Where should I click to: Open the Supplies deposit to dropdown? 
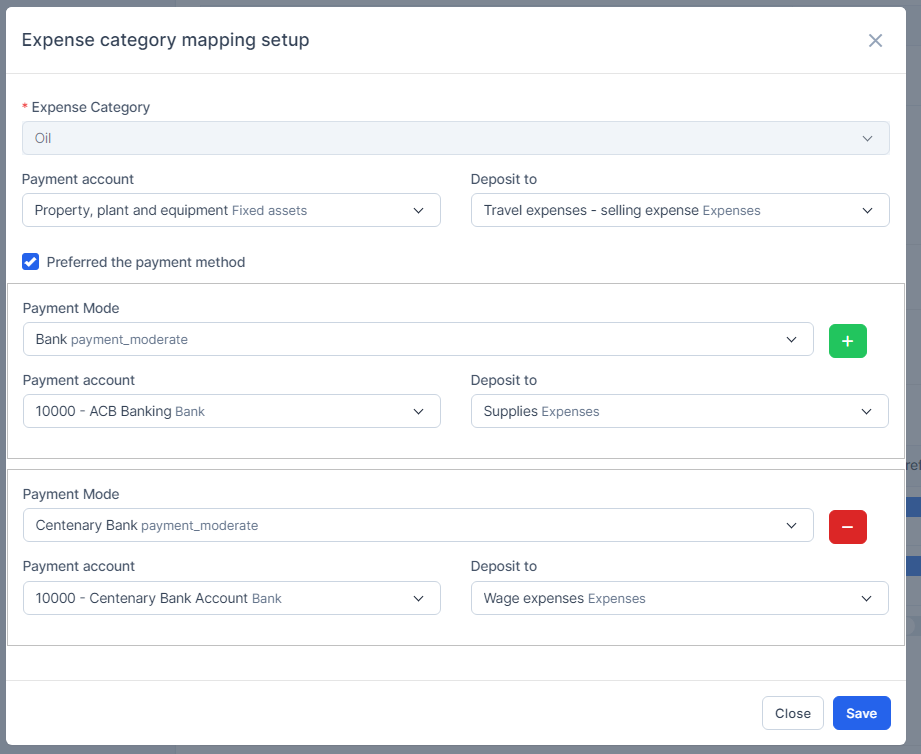[679, 411]
